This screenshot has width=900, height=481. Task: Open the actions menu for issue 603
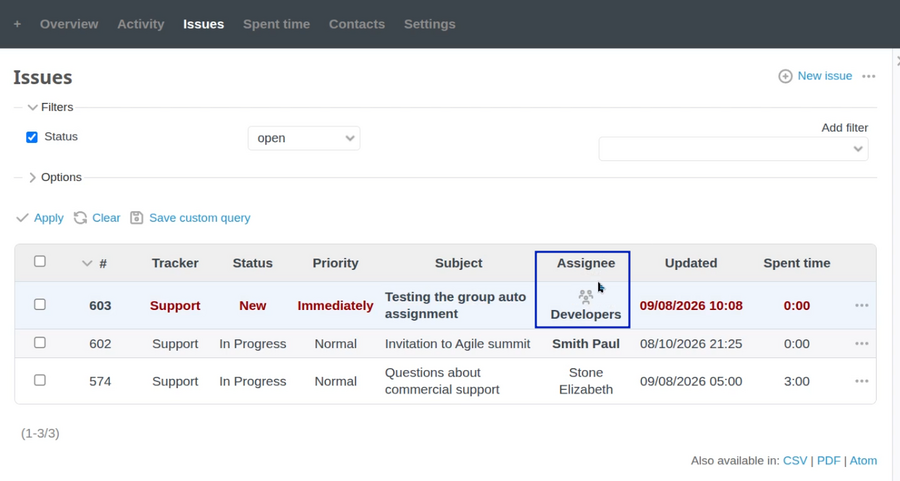click(862, 305)
